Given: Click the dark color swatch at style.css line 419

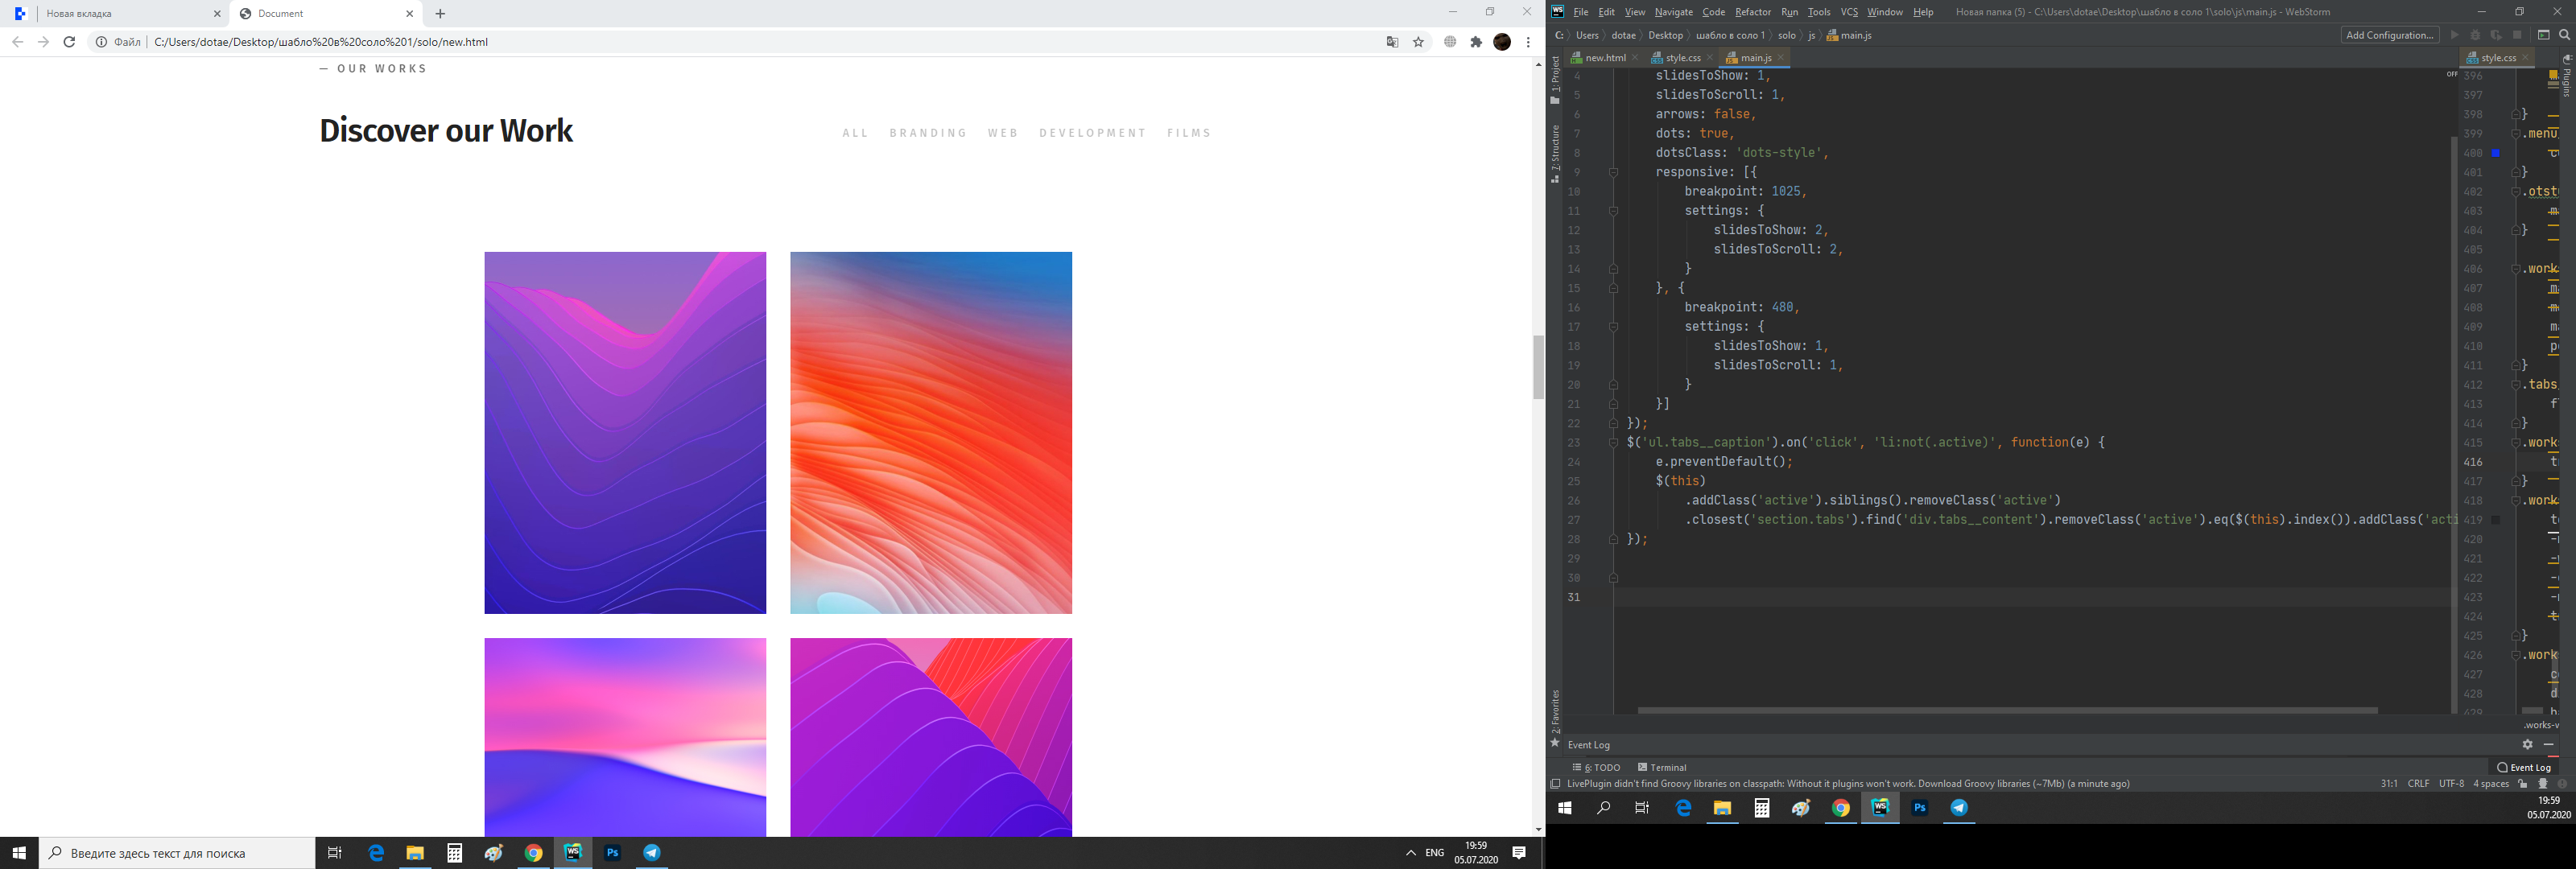Looking at the screenshot, I should tap(2495, 520).
